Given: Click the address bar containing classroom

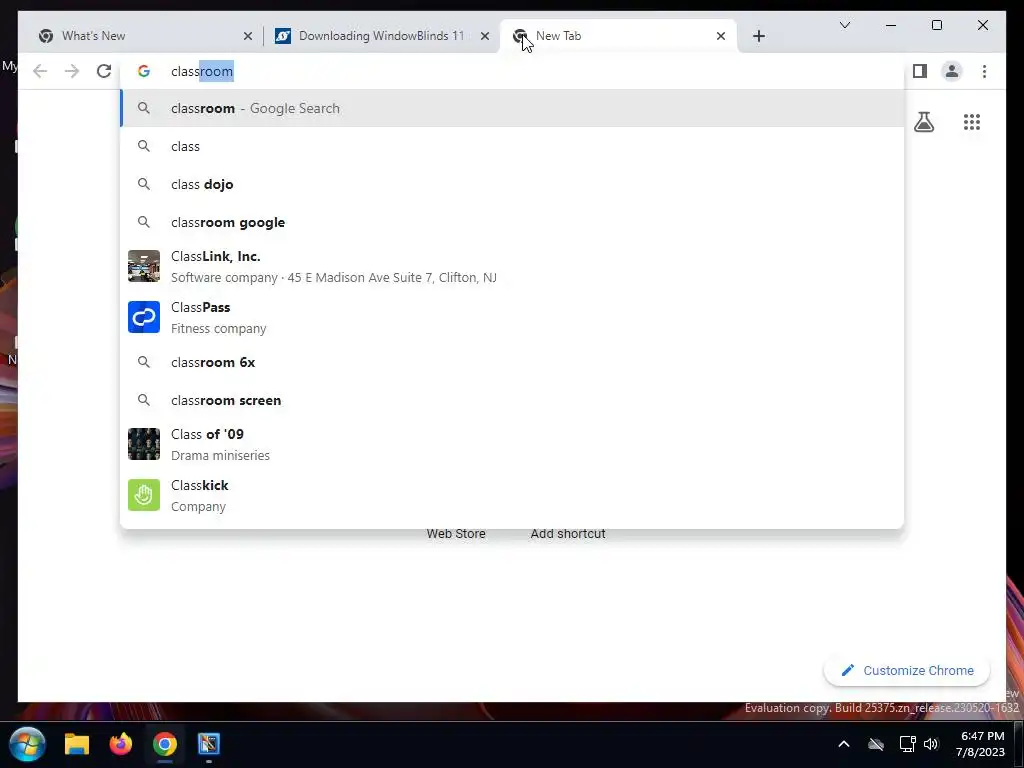Looking at the screenshot, I should coord(512,71).
